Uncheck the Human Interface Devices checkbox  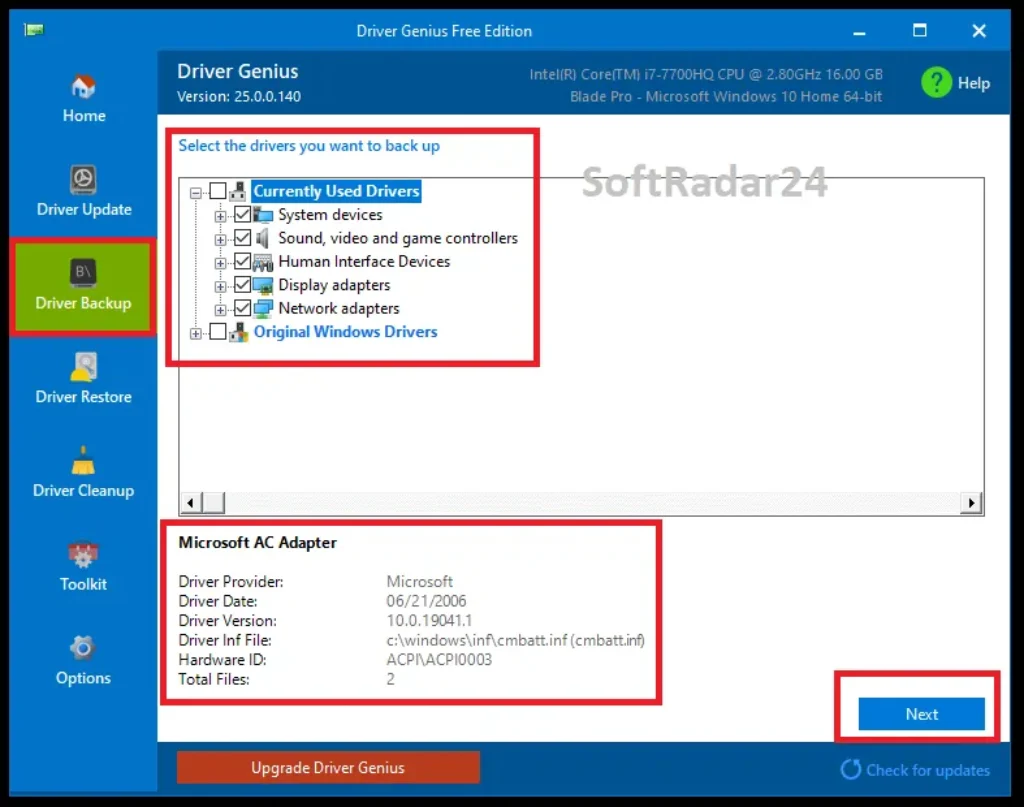pos(242,261)
